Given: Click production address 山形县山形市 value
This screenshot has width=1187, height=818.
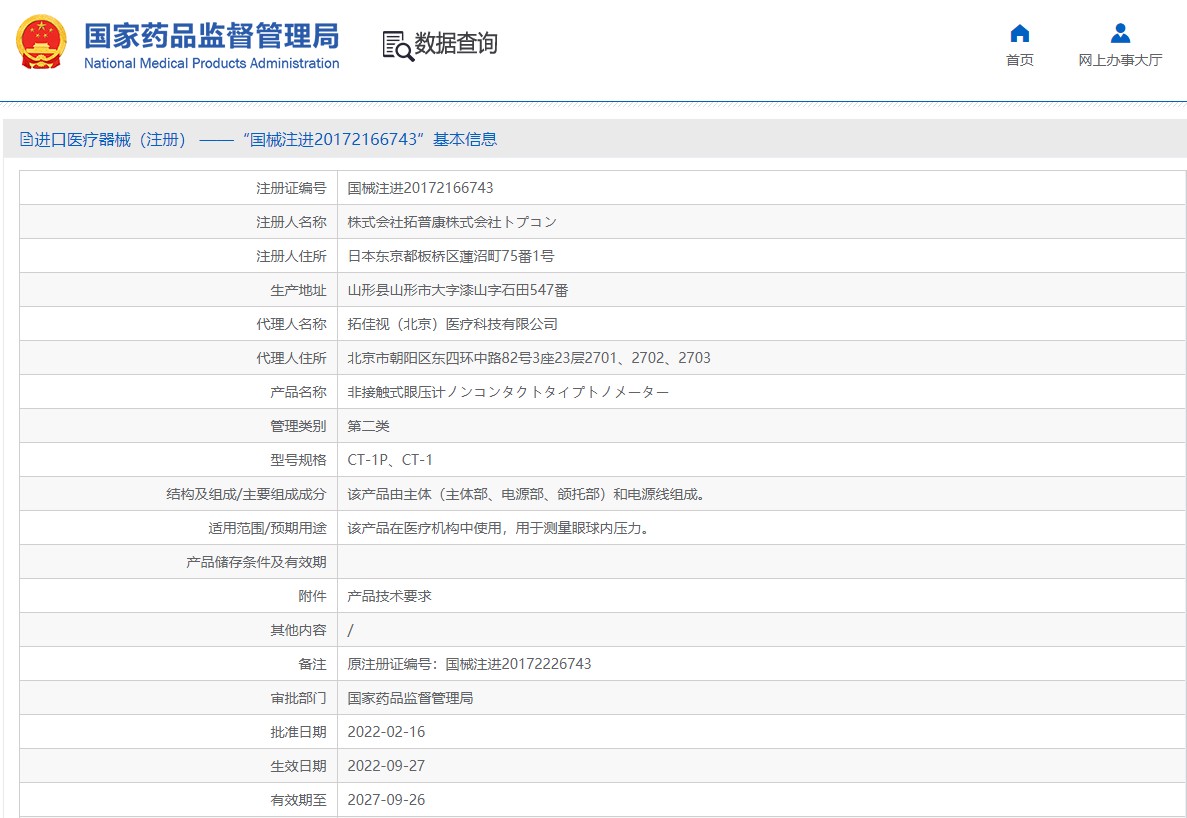Looking at the screenshot, I should [x=458, y=290].
